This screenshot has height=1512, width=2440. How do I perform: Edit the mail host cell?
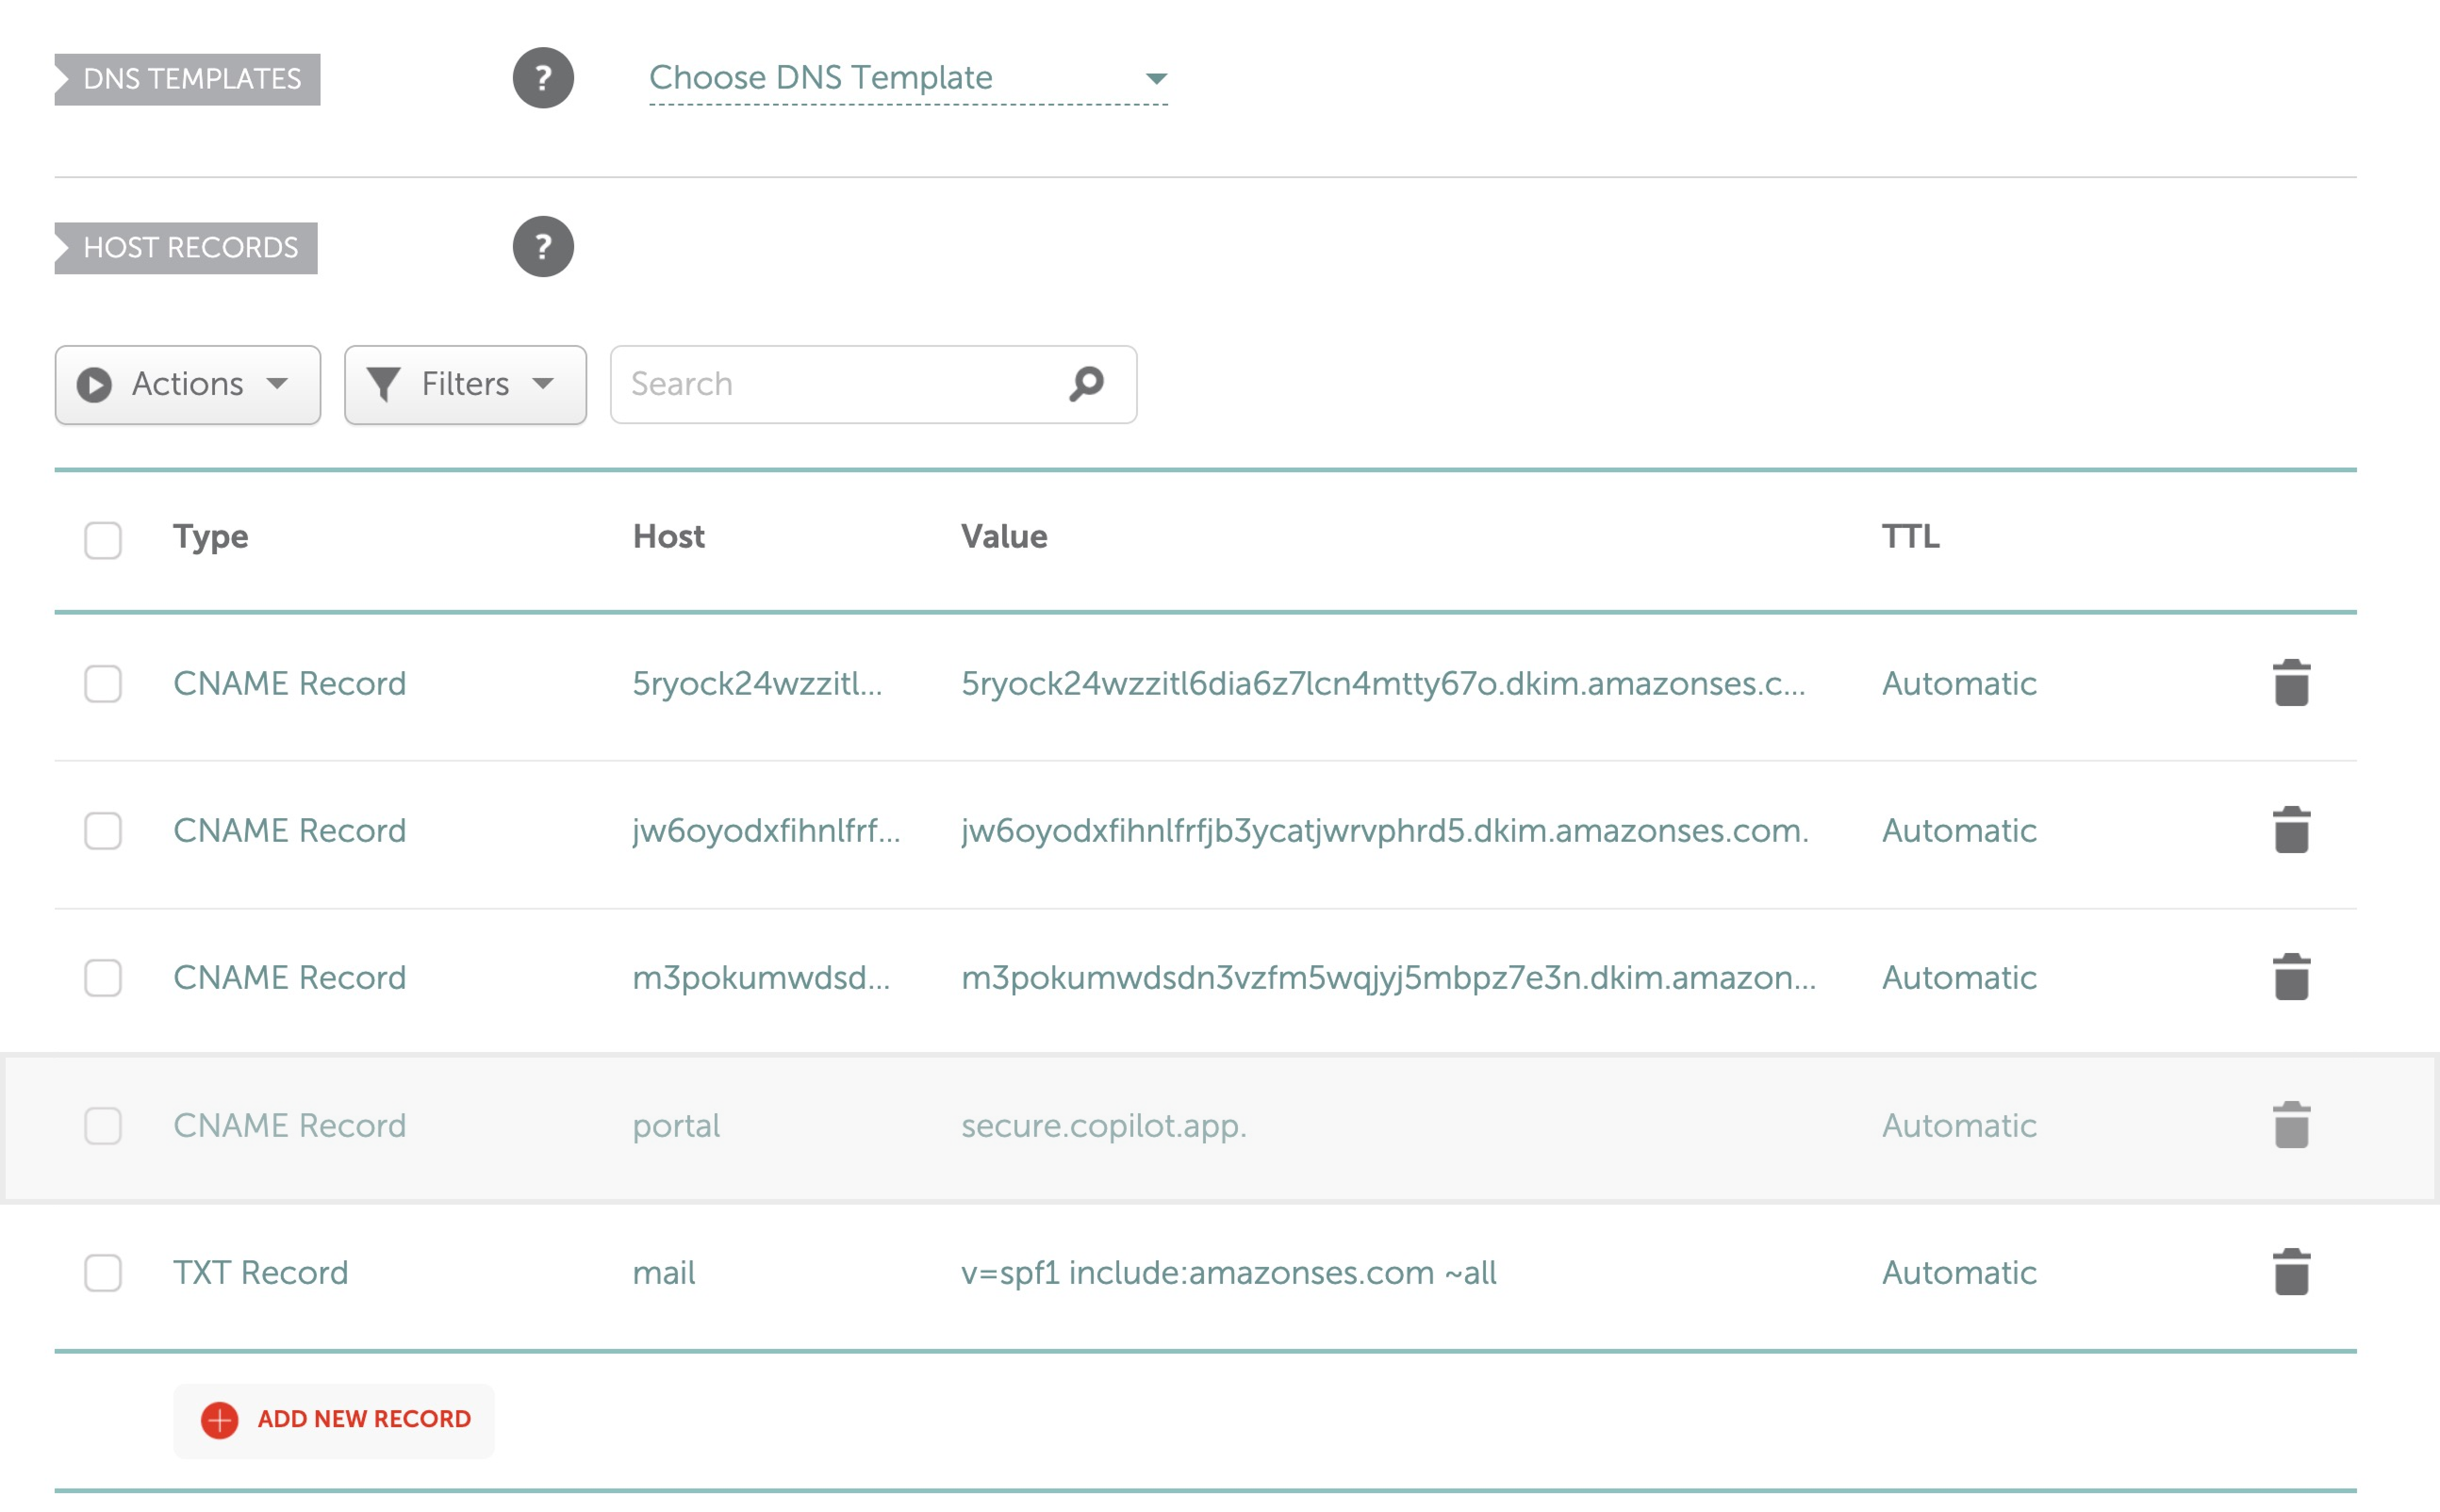point(664,1273)
